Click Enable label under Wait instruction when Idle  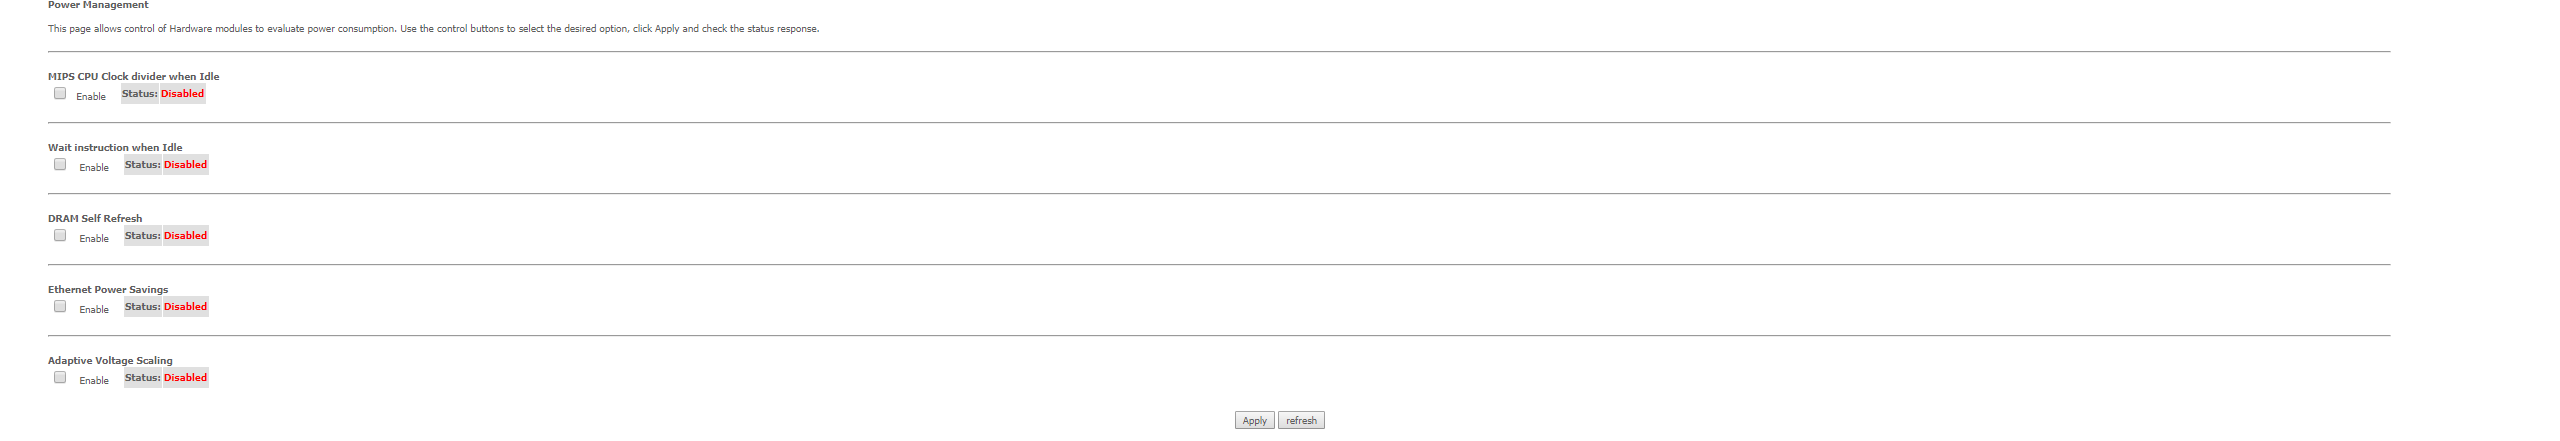tap(94, 168)
